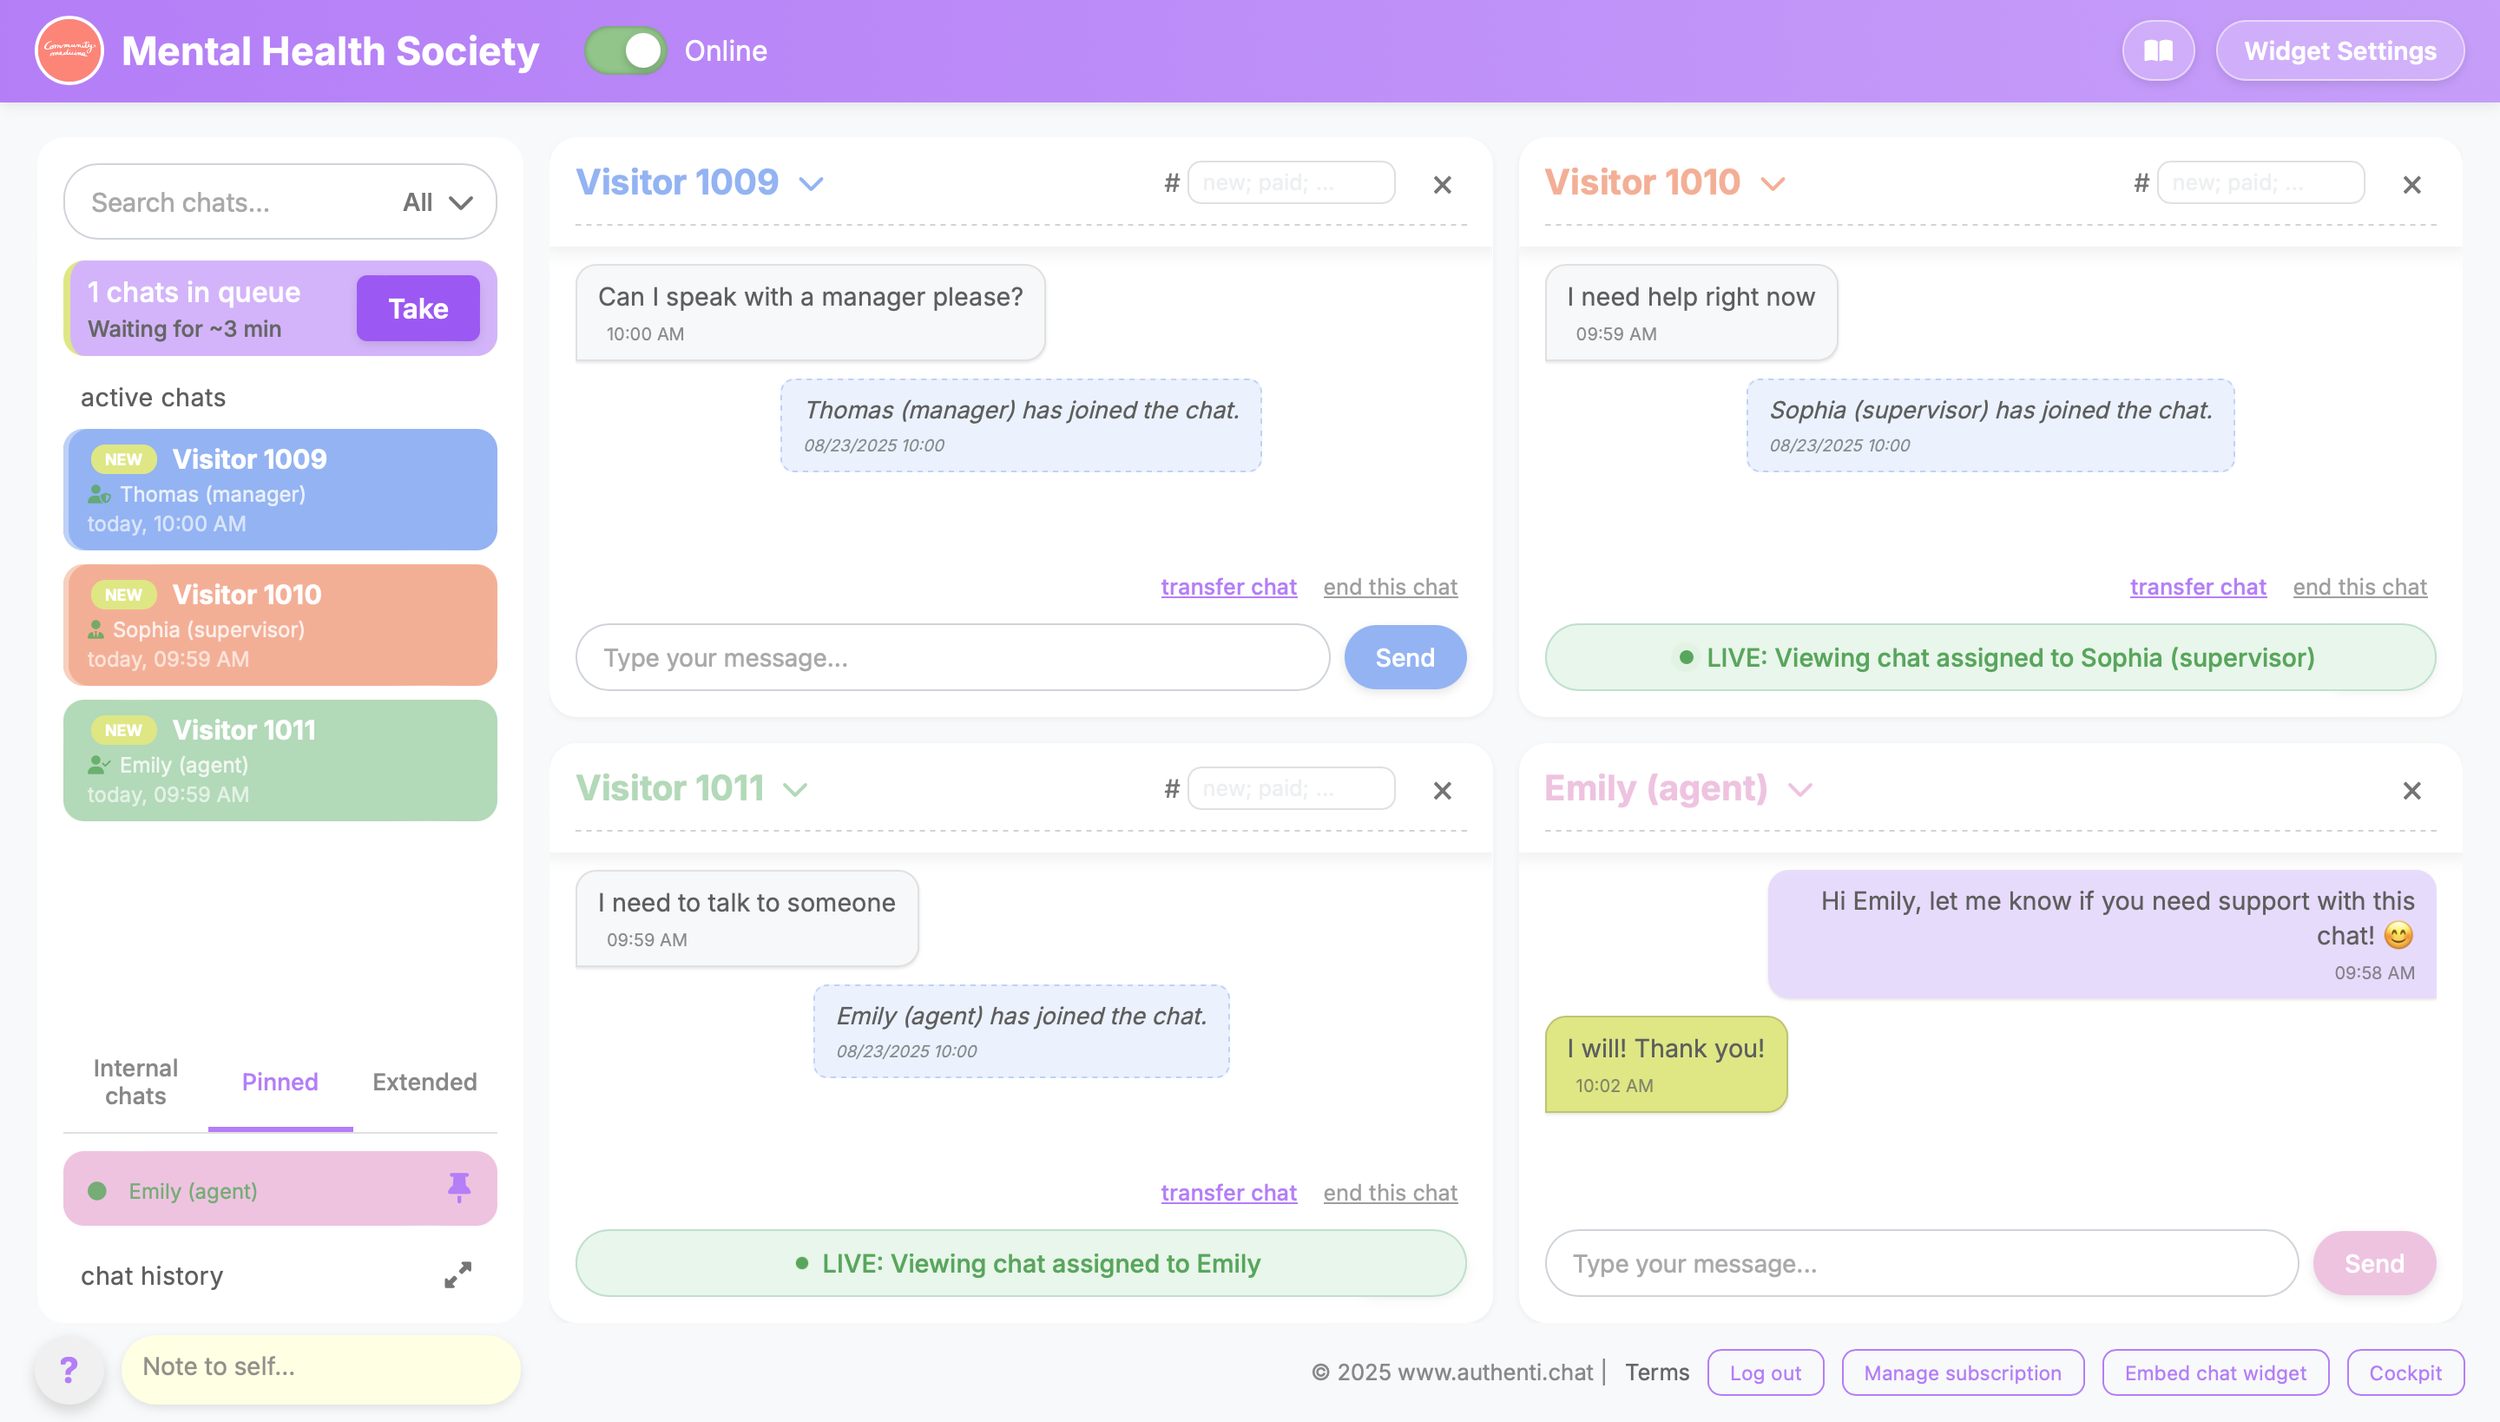2500x1422 pixels.
Task: Click the Mental Health Society logo
Action: (69, 51)
